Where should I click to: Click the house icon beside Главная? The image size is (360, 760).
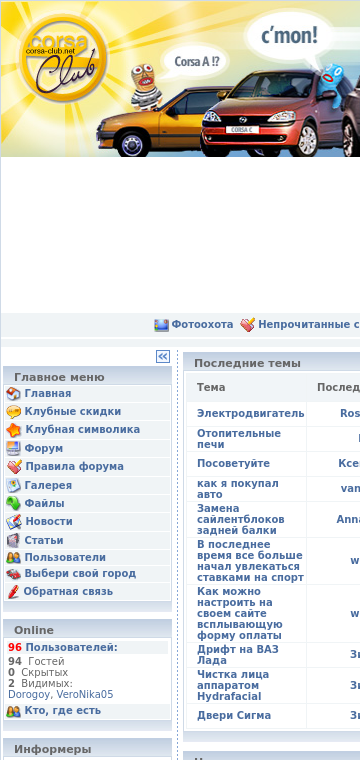click(x=13, y=394)
